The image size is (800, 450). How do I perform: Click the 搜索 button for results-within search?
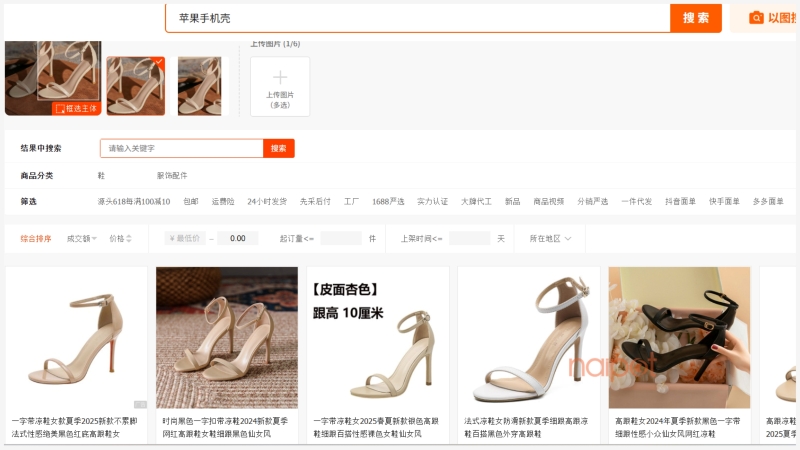tap(279, 148)
